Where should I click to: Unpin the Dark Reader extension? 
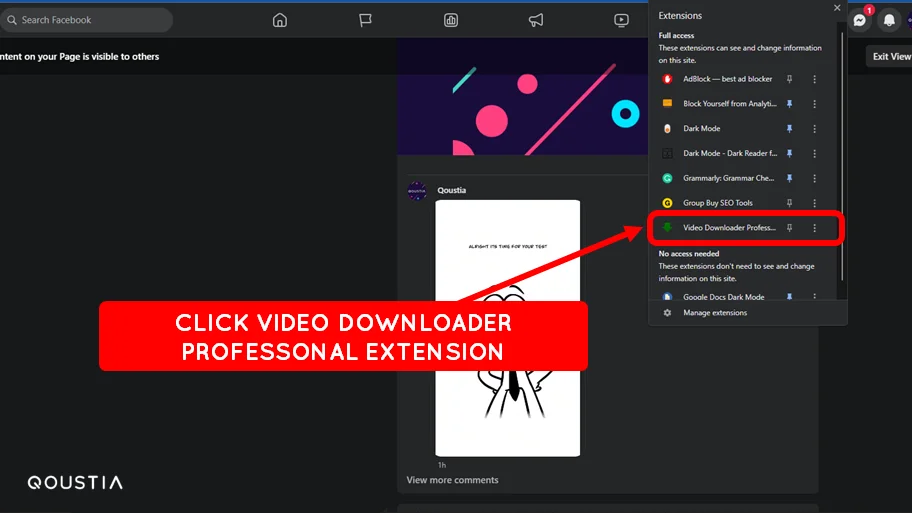[789, 154]
